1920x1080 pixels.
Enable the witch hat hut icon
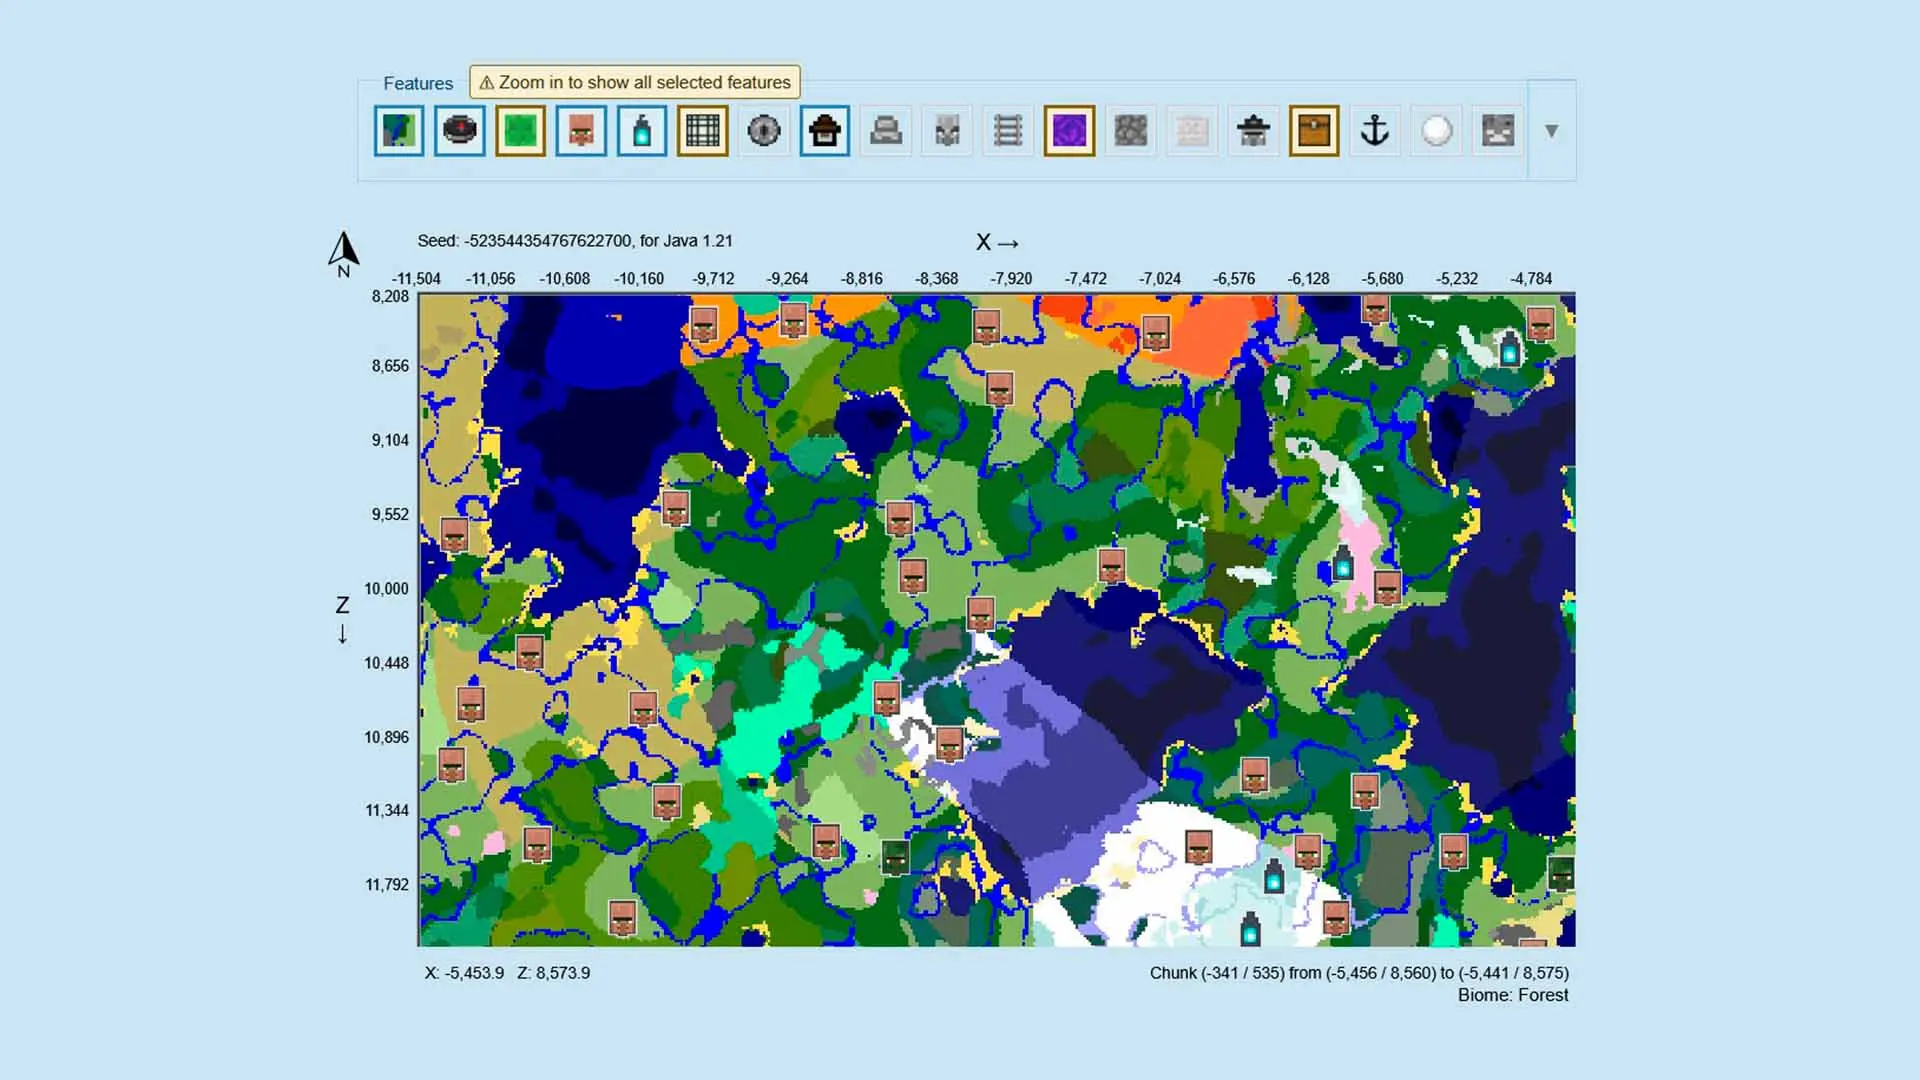(x=1253, y=131)
